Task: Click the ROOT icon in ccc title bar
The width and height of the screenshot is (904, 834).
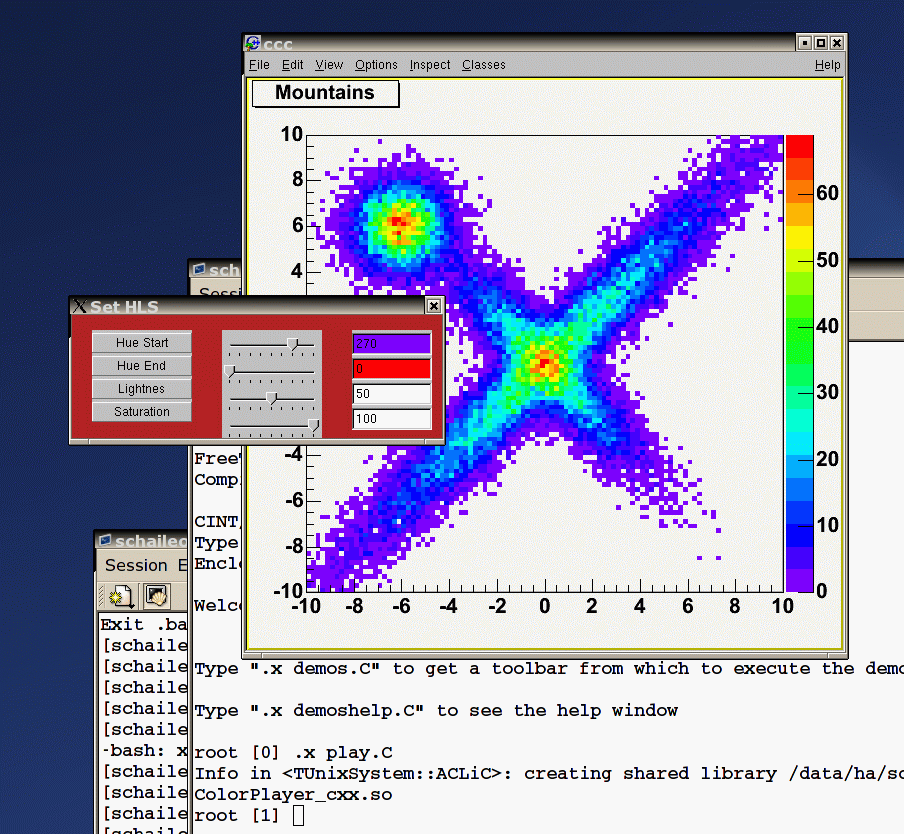Action: point(253,44)
